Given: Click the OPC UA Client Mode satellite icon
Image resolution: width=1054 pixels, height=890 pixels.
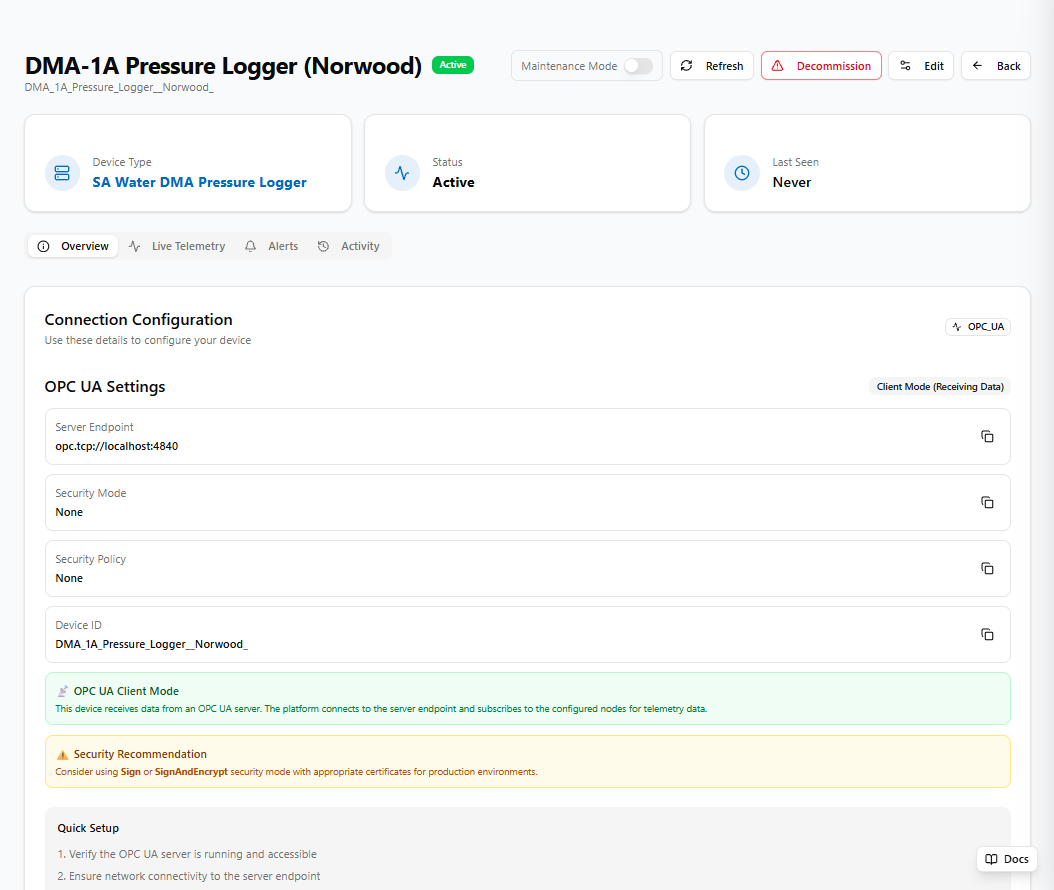Looking at the screenshot, I should pyautogui.click(x=63, y=691).
